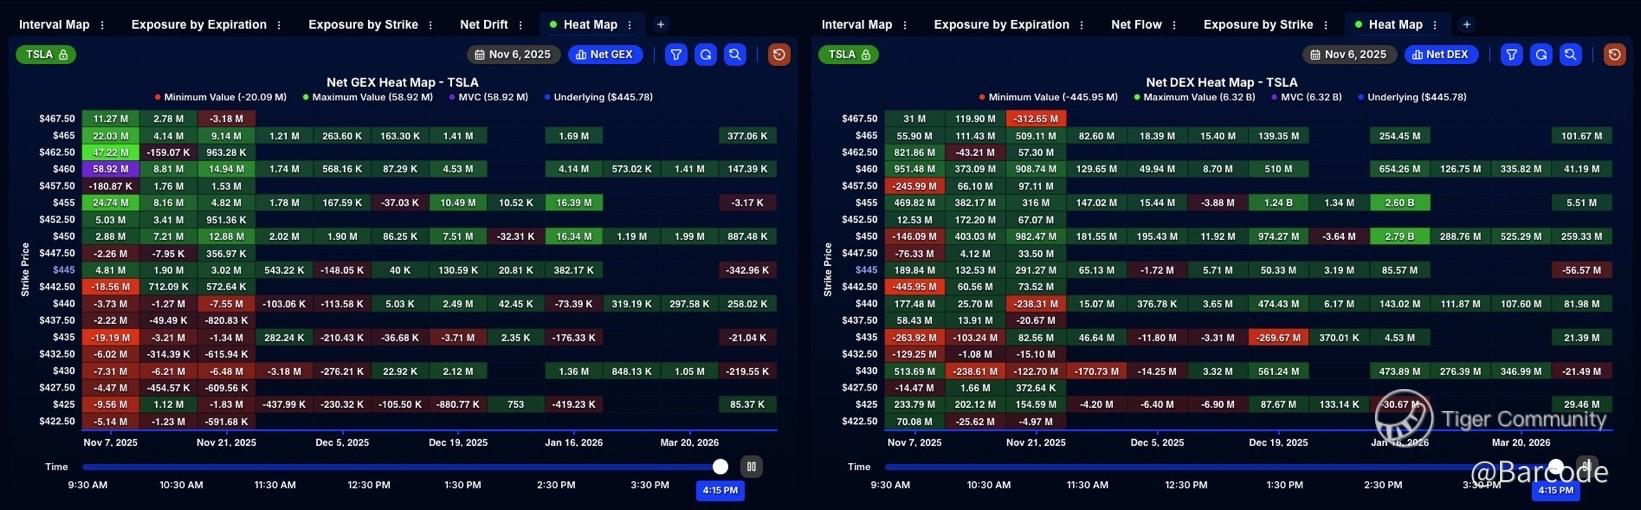
Task: Toggle MVC (6.32 B) legend item
Action: tap(1307, 97)
